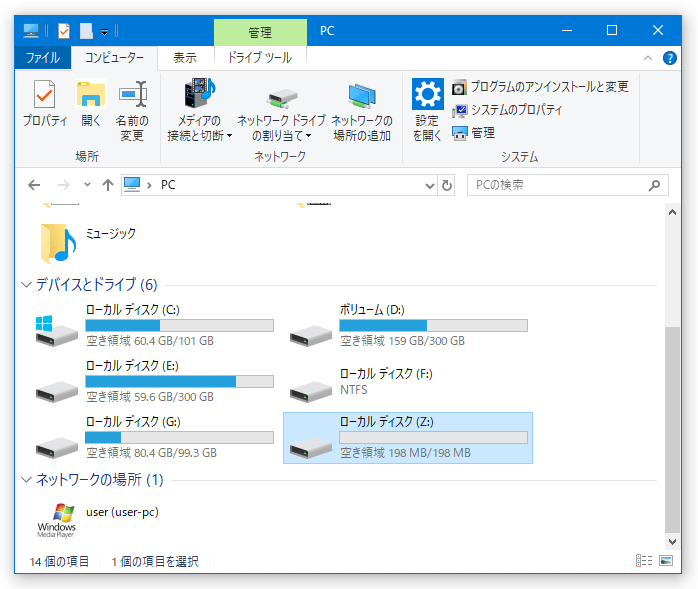Click the text 空き領域 80.4 GB/99.3 GB
The image size is (698, 589).
151,453
